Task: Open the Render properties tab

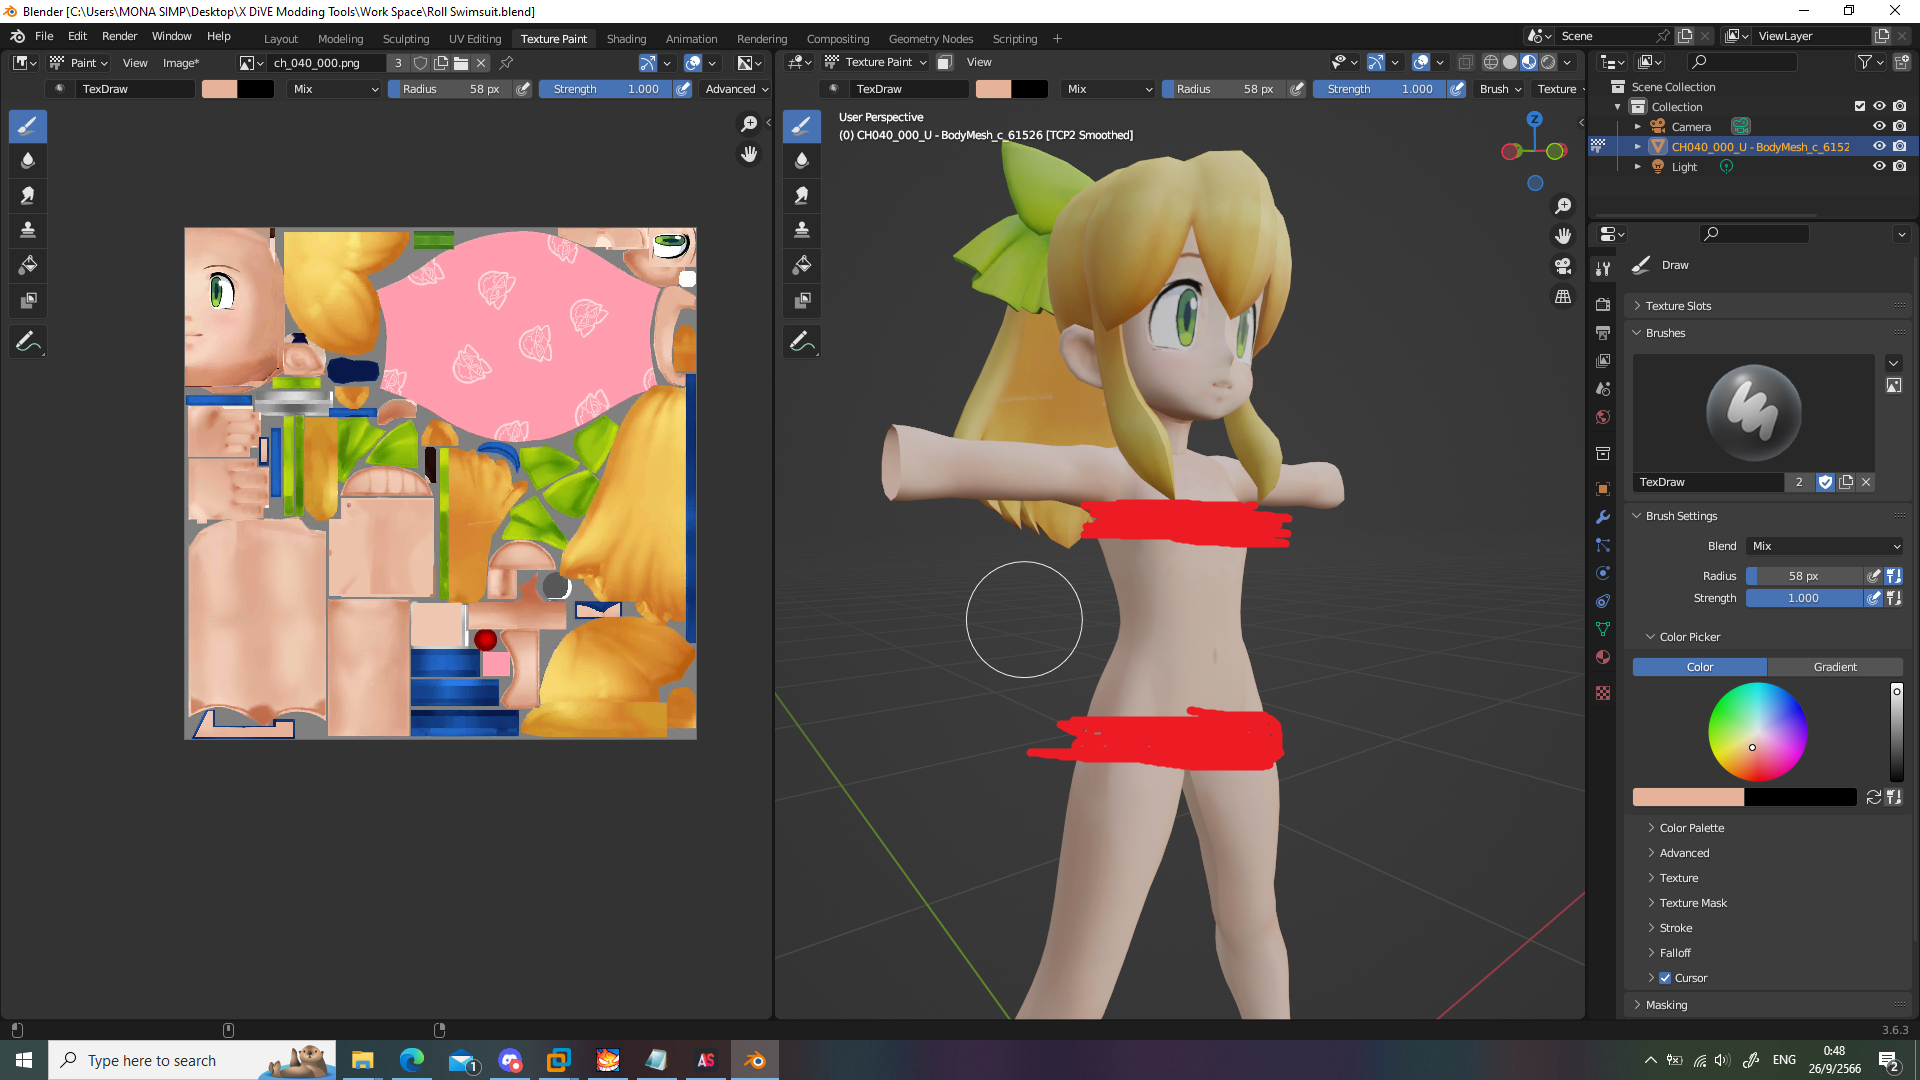Action: click(1603, 304)
